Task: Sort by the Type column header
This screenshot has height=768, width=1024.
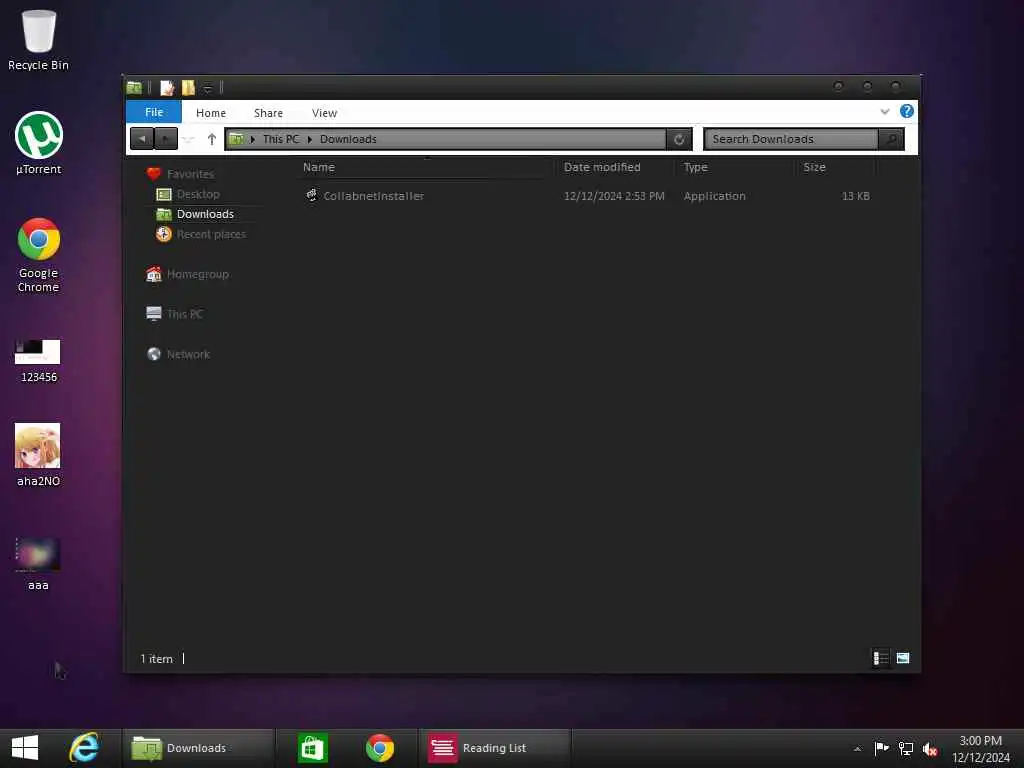Action: click(x=696, y=167)
